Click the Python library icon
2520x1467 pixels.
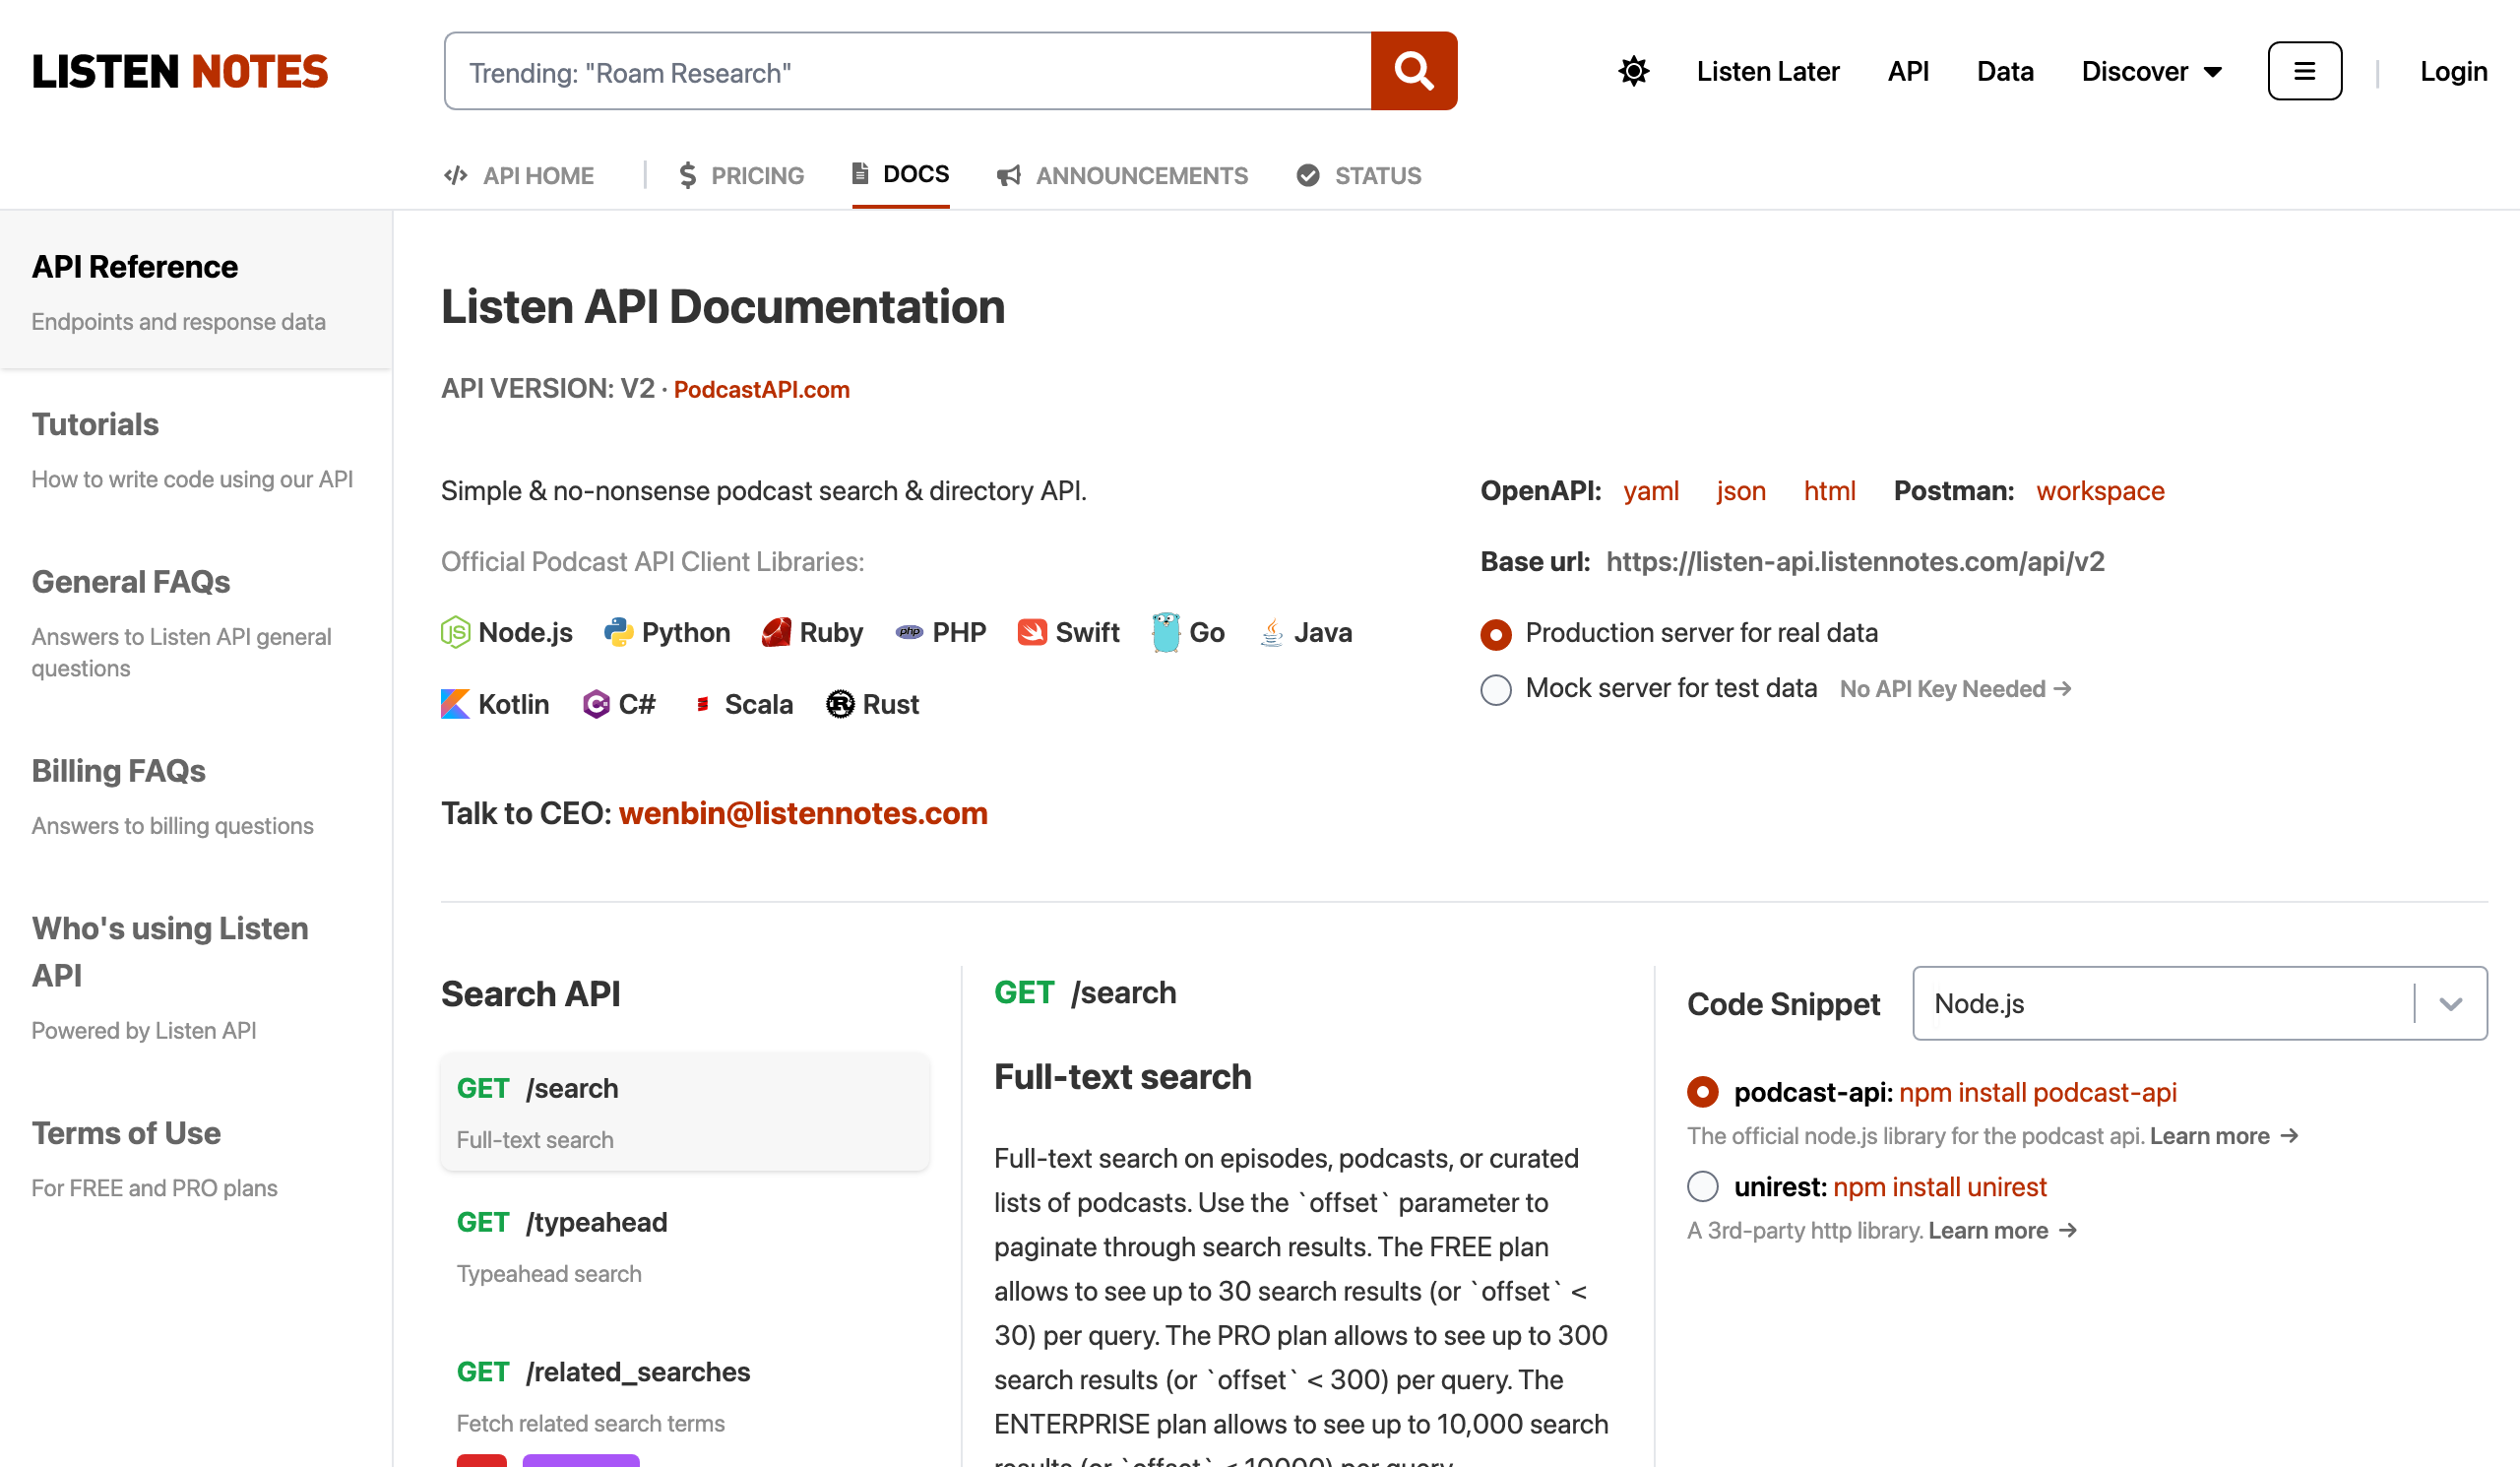click(x=618, y=632)
